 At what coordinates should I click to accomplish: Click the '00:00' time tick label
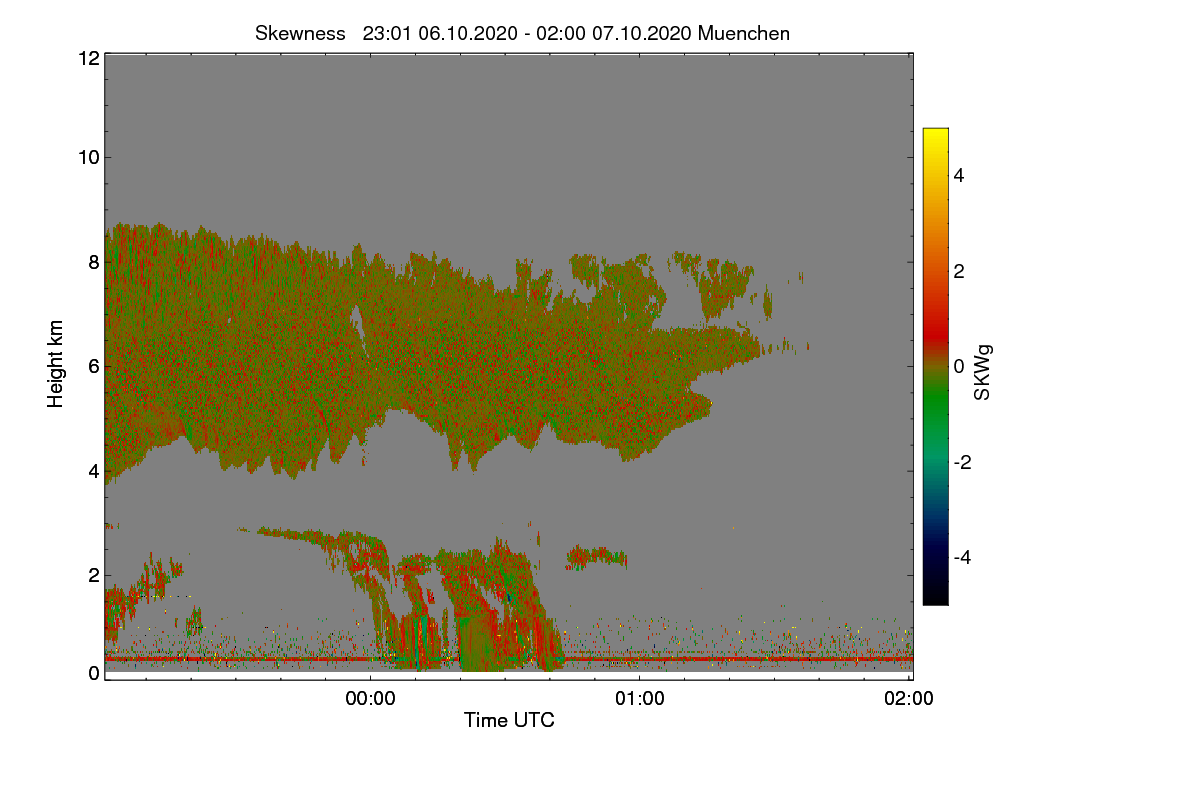point(371,699)
